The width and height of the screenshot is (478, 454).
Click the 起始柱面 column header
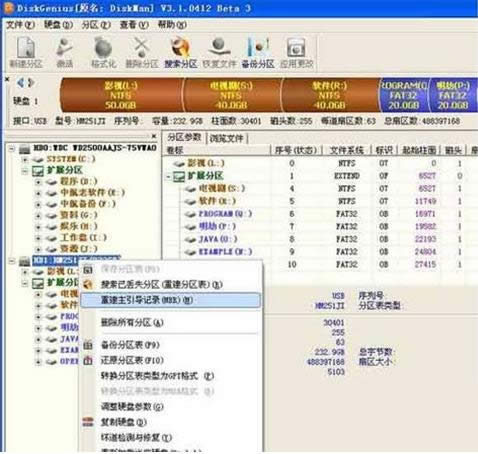click(419, 150)
